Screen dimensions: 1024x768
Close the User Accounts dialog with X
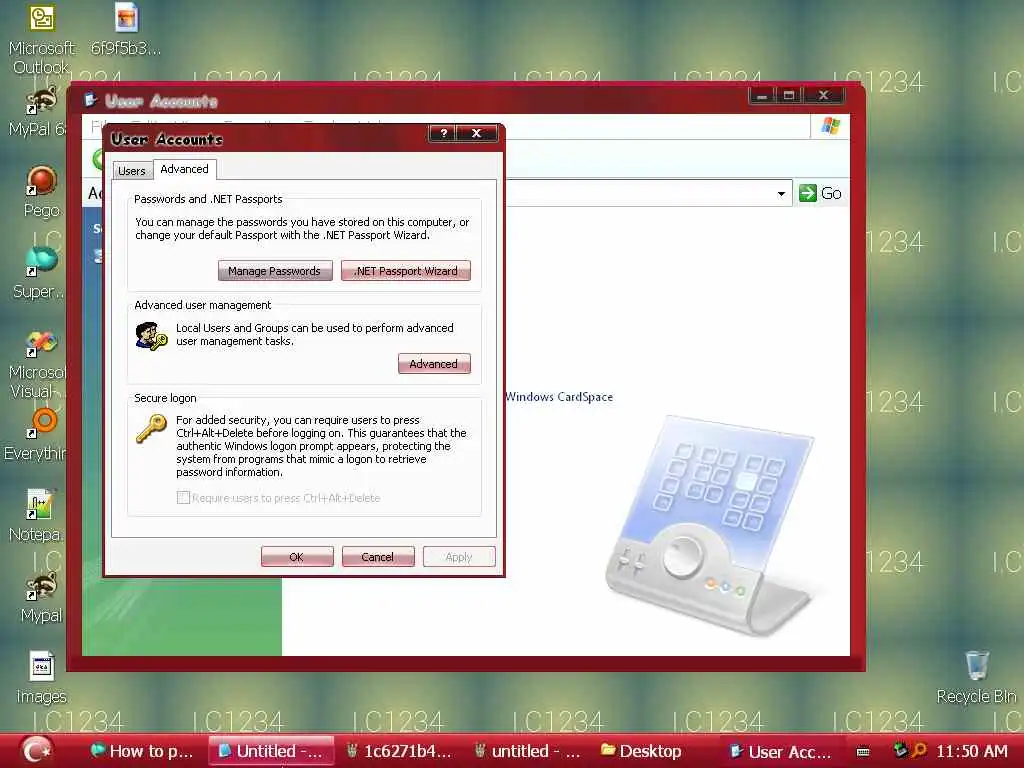pyautogui.click(x=477, y=133)
